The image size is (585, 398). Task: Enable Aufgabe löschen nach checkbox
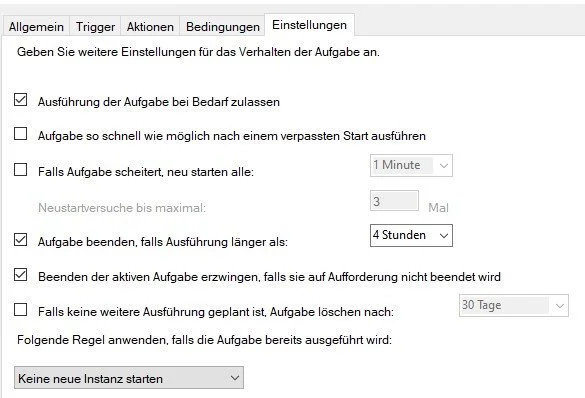(x=21, y=310)
